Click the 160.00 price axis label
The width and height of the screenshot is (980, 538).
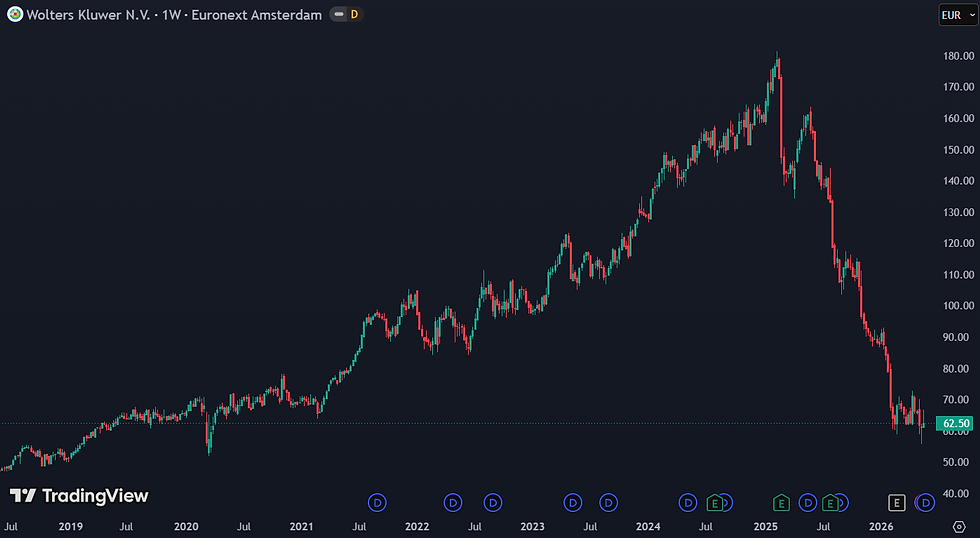[x=959, y=119]
